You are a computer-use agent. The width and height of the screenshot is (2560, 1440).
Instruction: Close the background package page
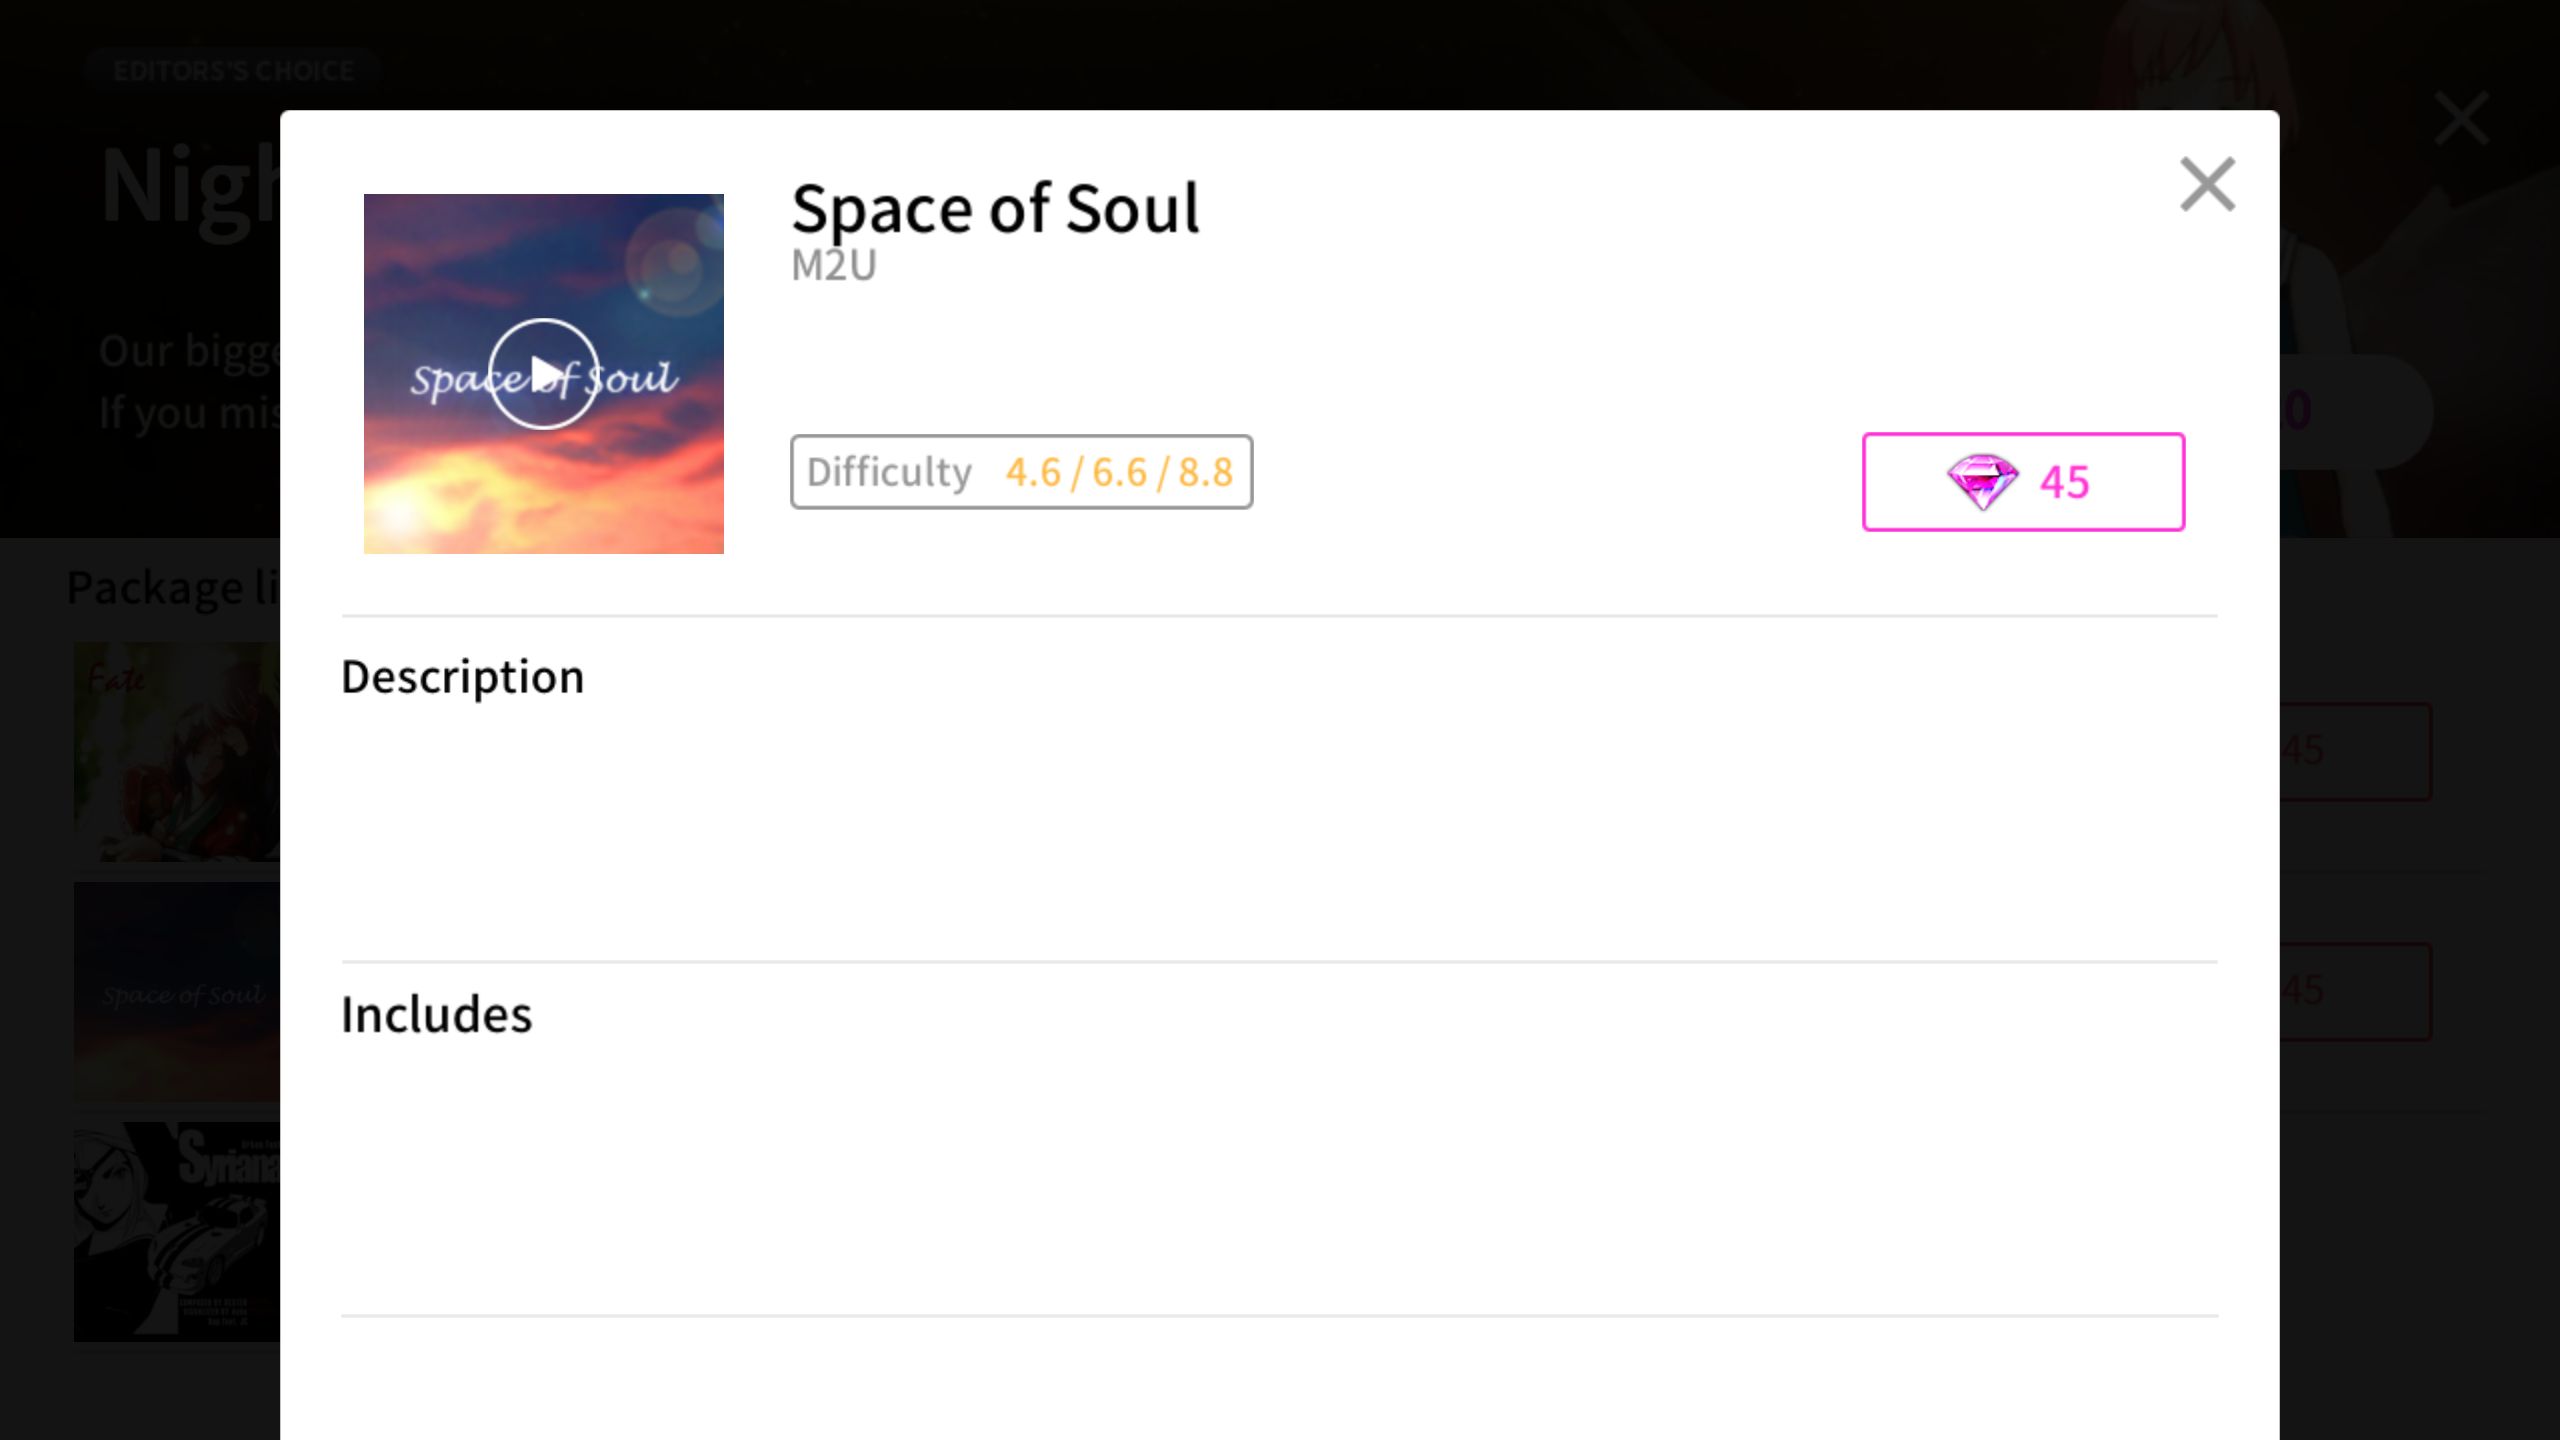tap(2461, 119)
